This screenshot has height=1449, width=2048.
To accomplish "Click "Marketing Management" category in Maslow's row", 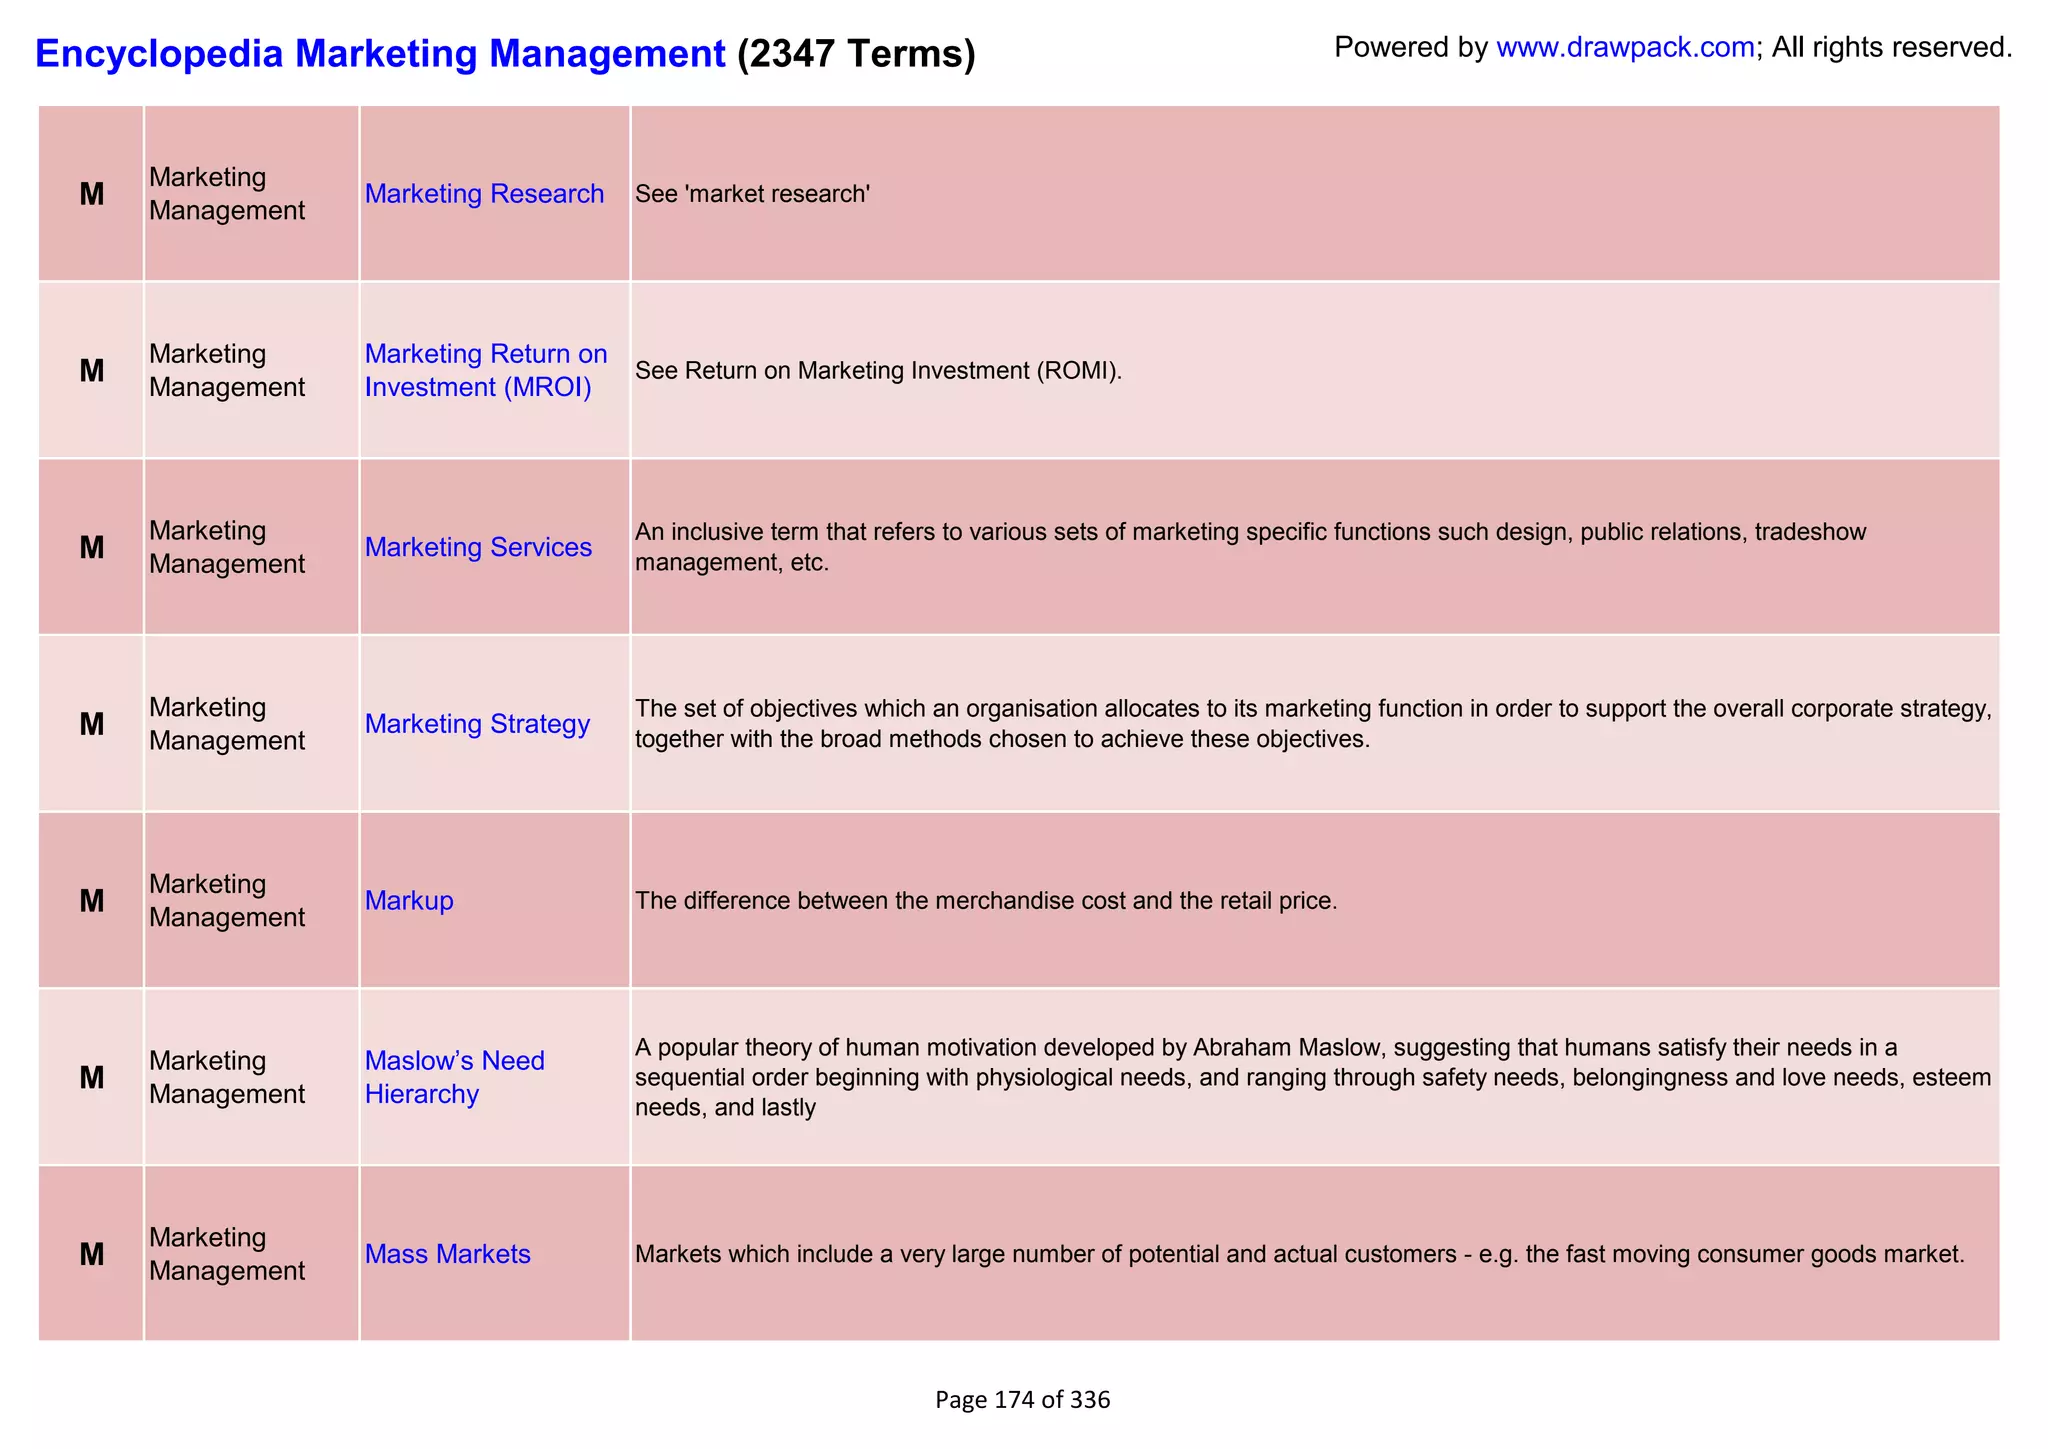I will (227, 1077).
